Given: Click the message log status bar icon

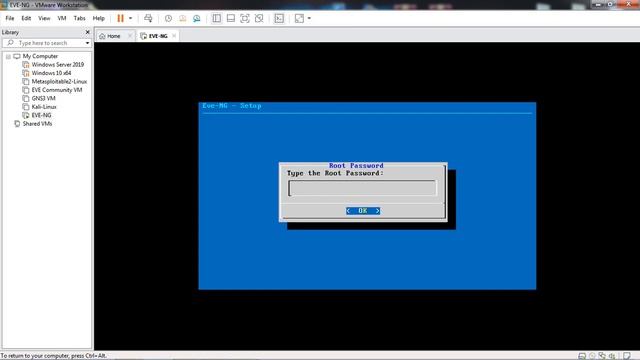Looking at the screenshot, I should click(x=627, y=356).
